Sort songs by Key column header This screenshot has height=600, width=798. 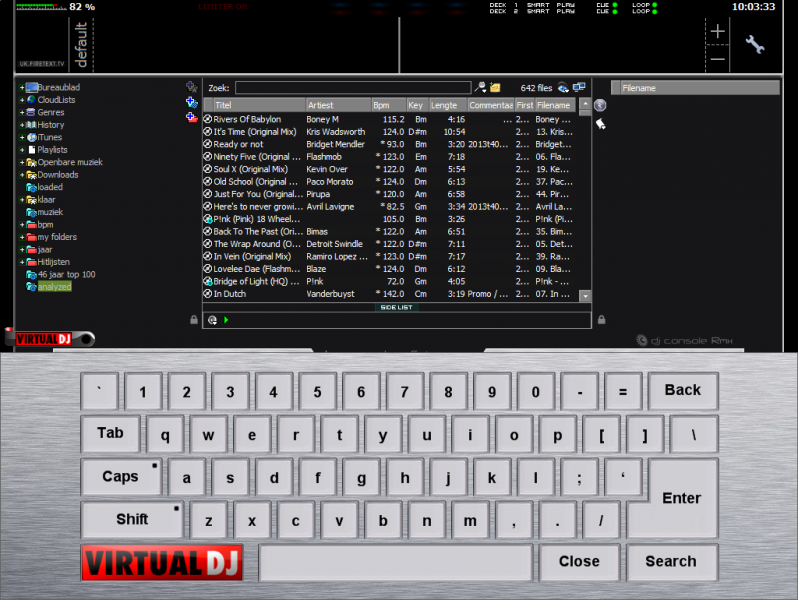pyautogui.click(x=417, y=105)
